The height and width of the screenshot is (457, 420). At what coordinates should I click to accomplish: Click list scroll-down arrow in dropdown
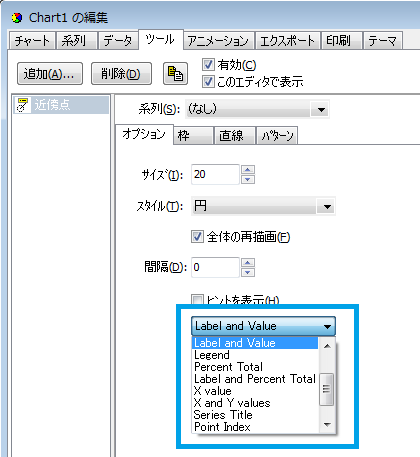(x=327, y=425)
